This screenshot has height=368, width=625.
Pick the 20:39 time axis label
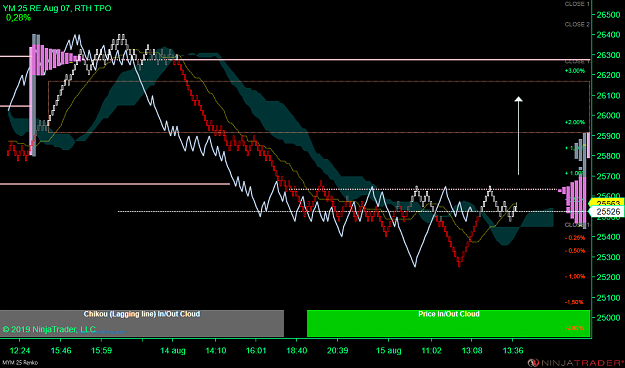click(338, 350)
